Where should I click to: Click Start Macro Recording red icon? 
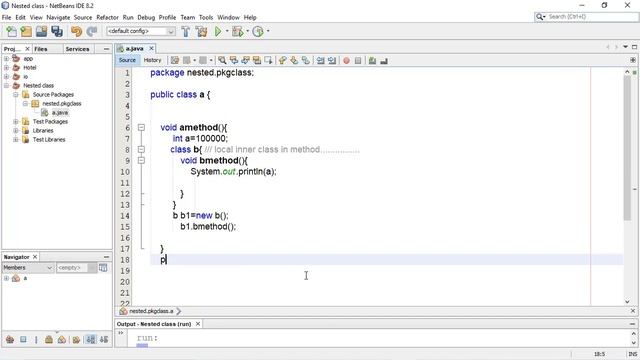(346, 61)
